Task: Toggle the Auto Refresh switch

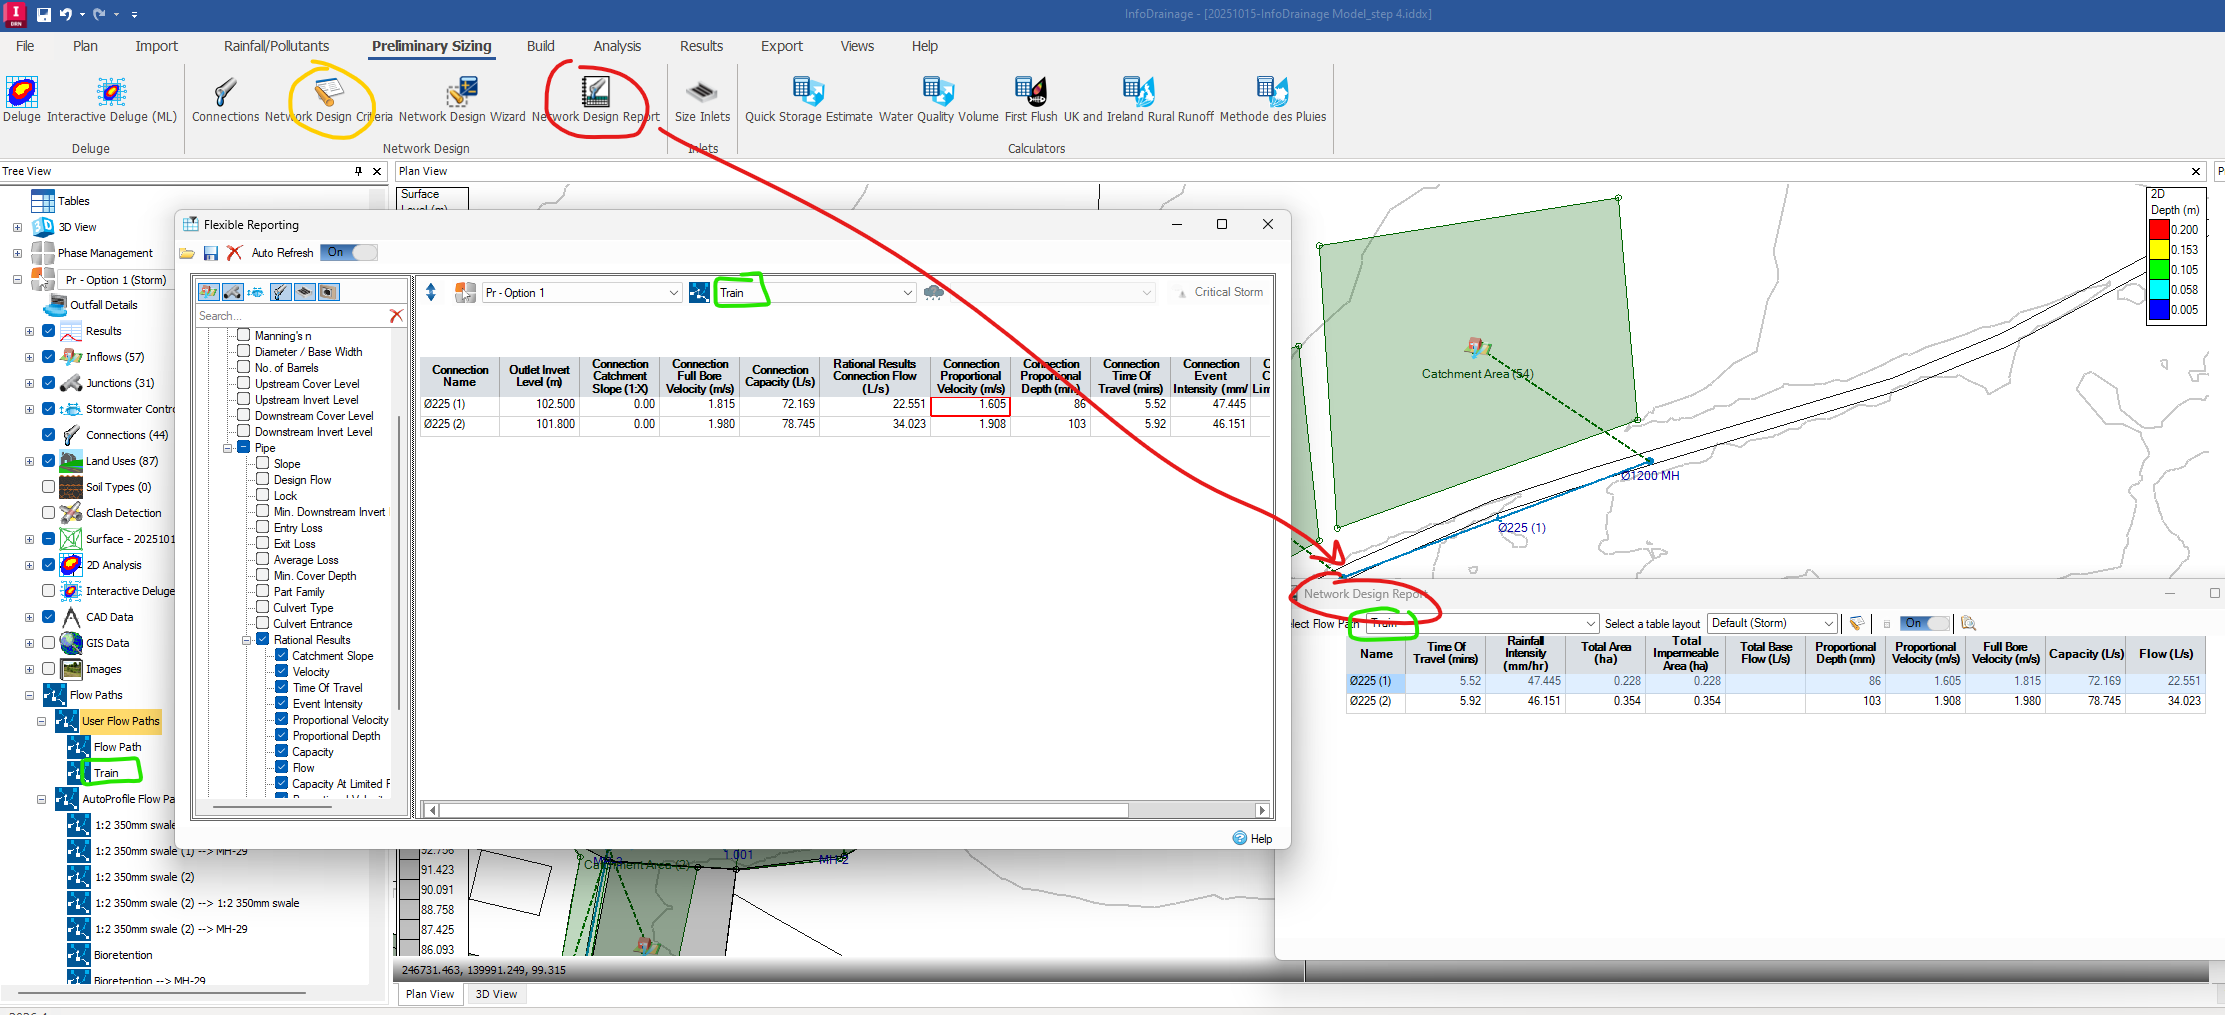Action: [350, 253]
